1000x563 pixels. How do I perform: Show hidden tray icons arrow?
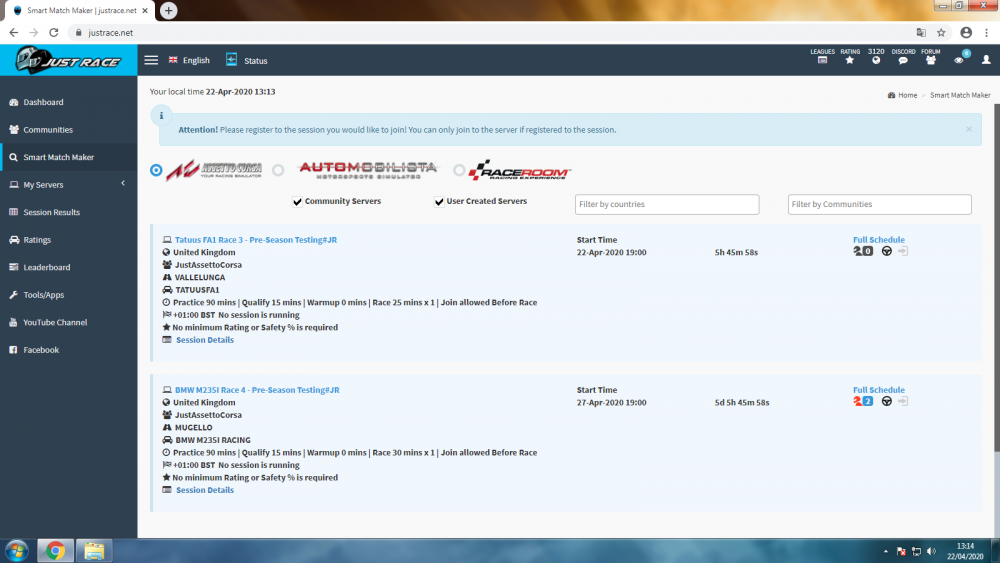coord(885,551)
